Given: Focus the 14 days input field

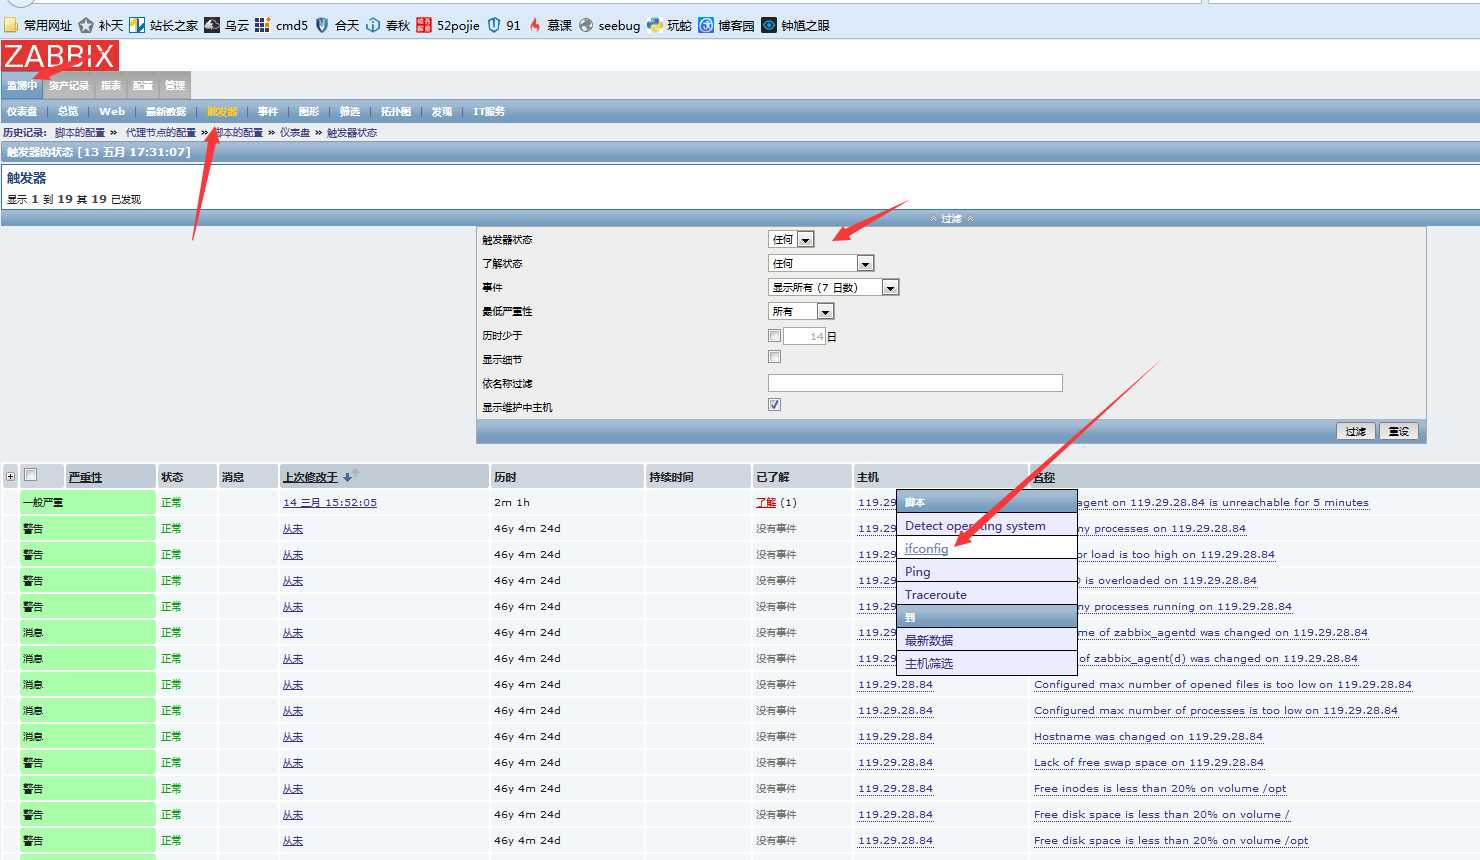Looking at the screenshot, I should tap(805, 336).
